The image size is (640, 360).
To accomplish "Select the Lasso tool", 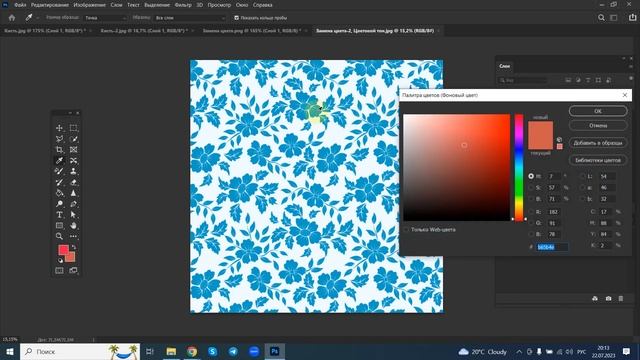I will tap(59, 139).
